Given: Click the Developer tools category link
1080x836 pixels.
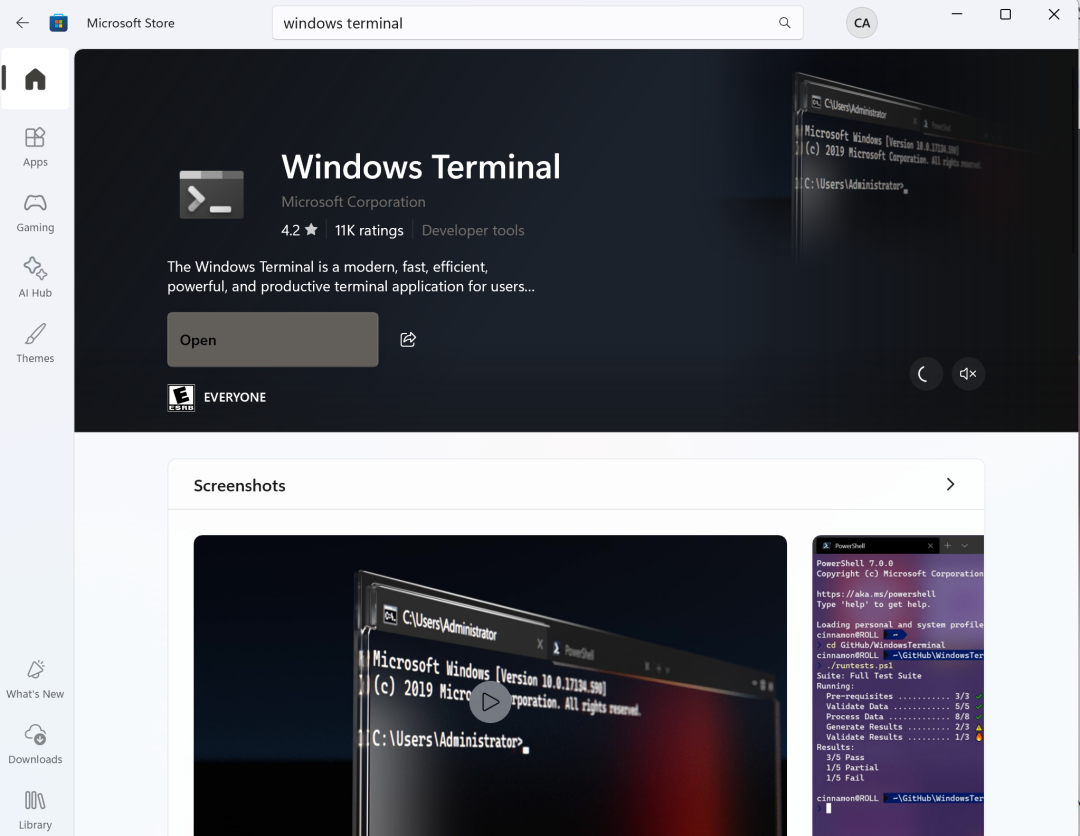Looking at the screenshot, I should tap(473, 230).
